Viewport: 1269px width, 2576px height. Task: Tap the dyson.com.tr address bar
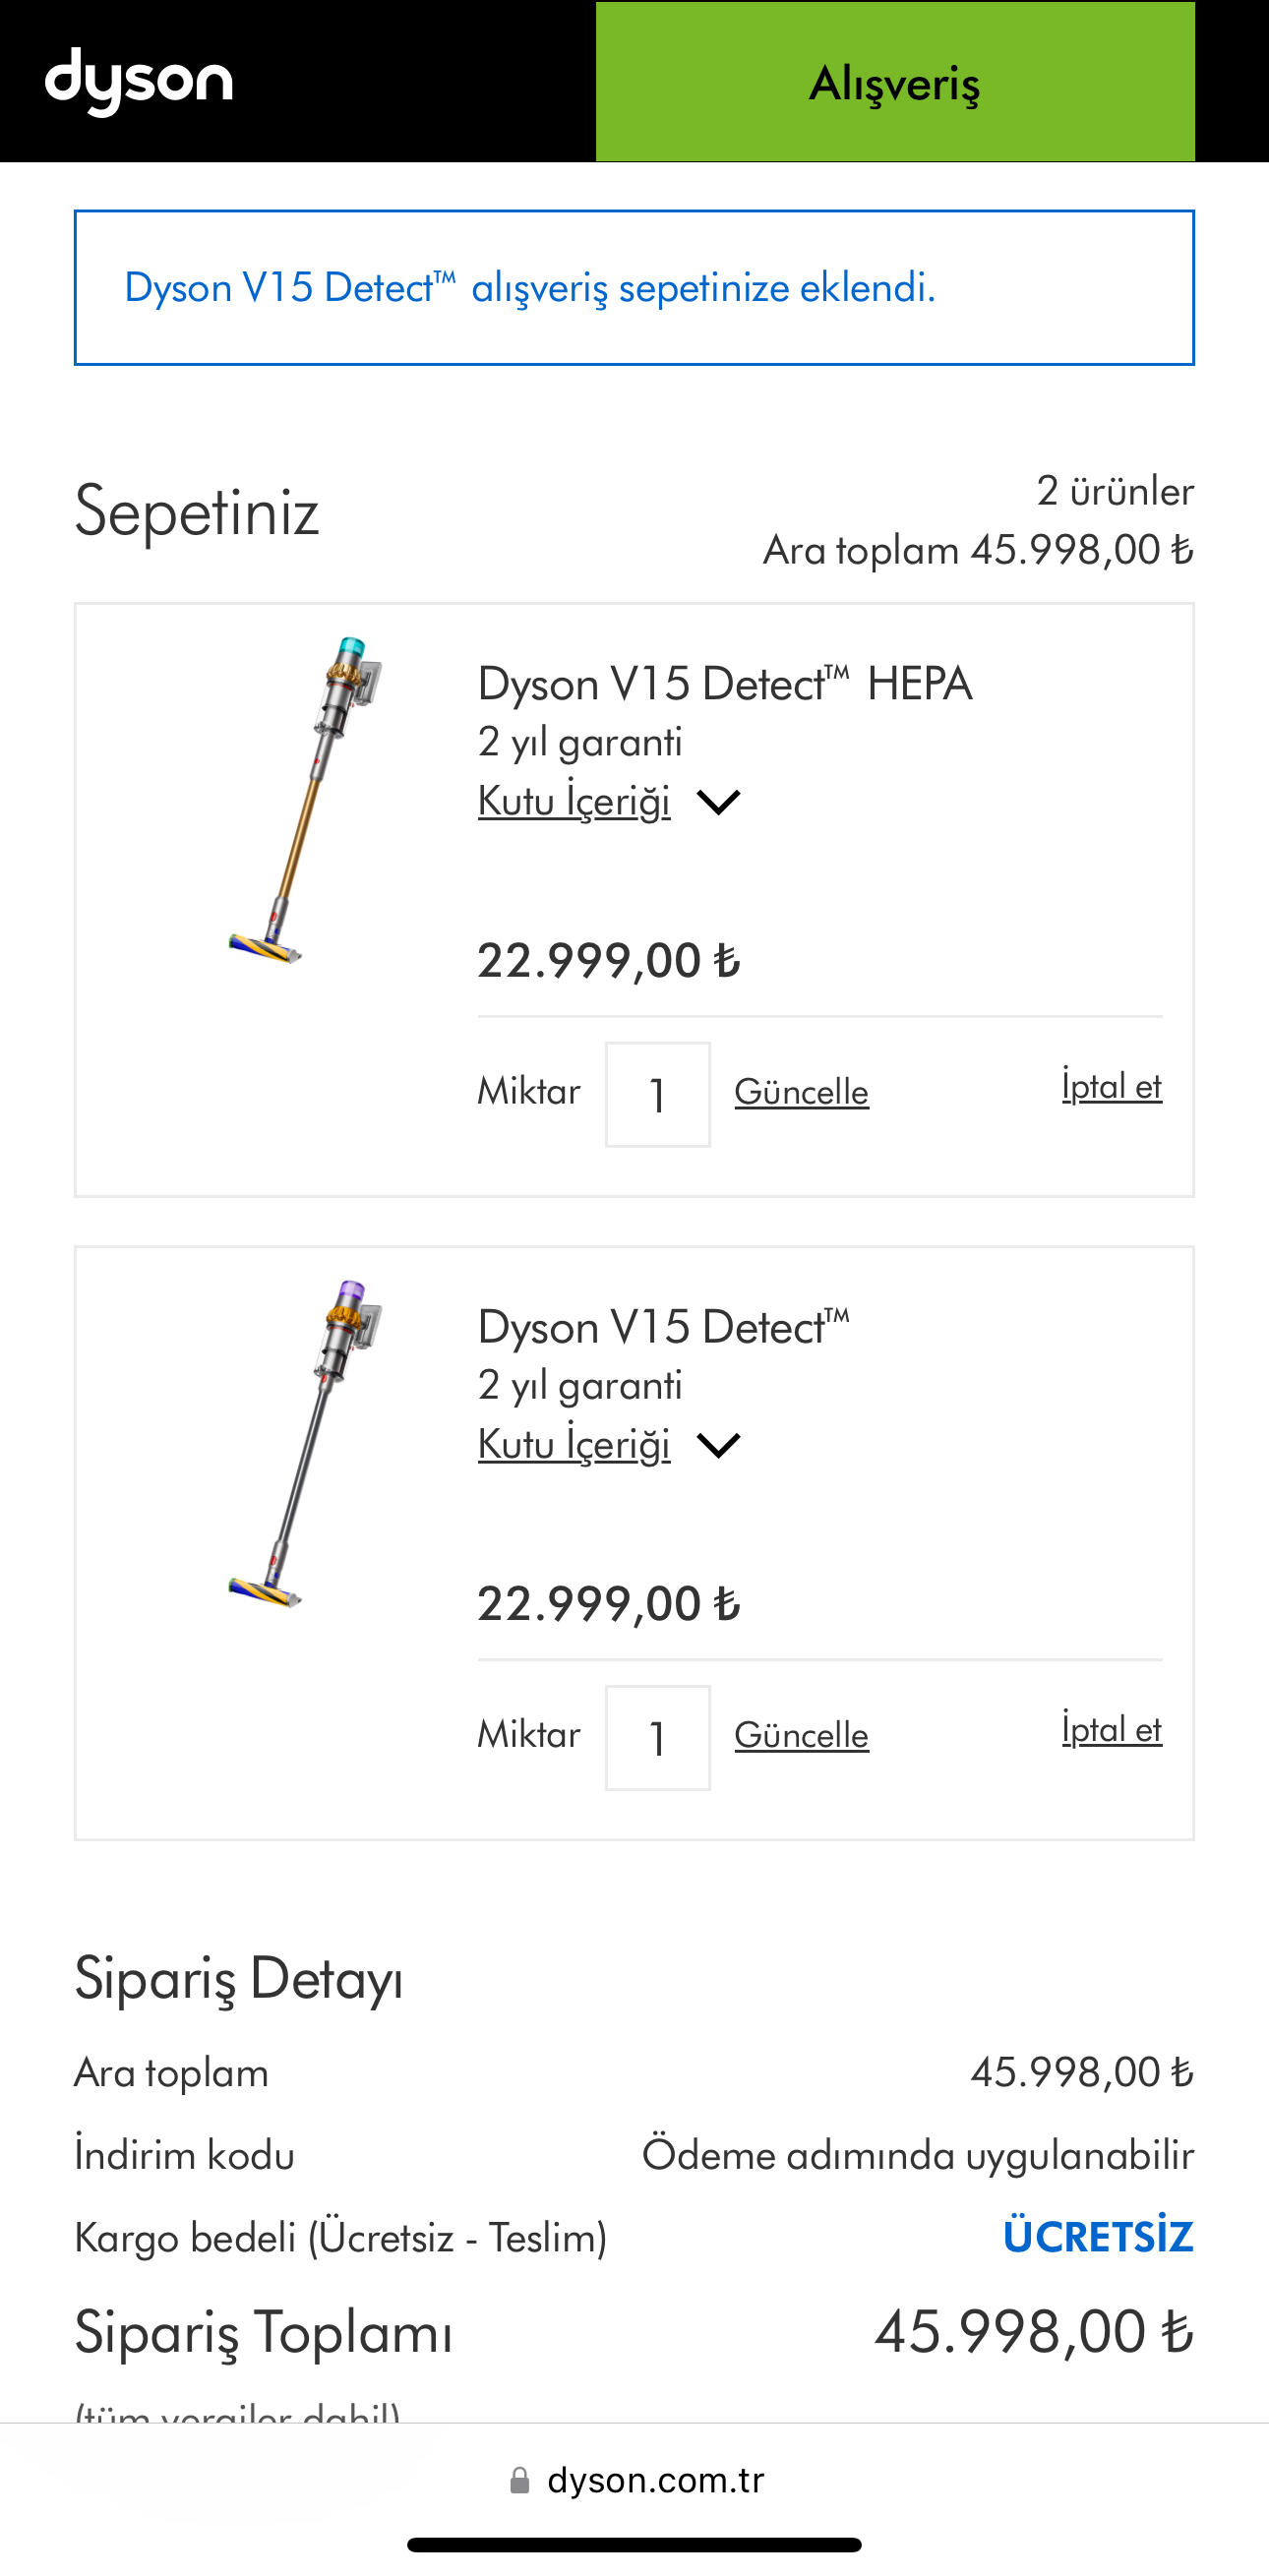[x=655, y=2480]
